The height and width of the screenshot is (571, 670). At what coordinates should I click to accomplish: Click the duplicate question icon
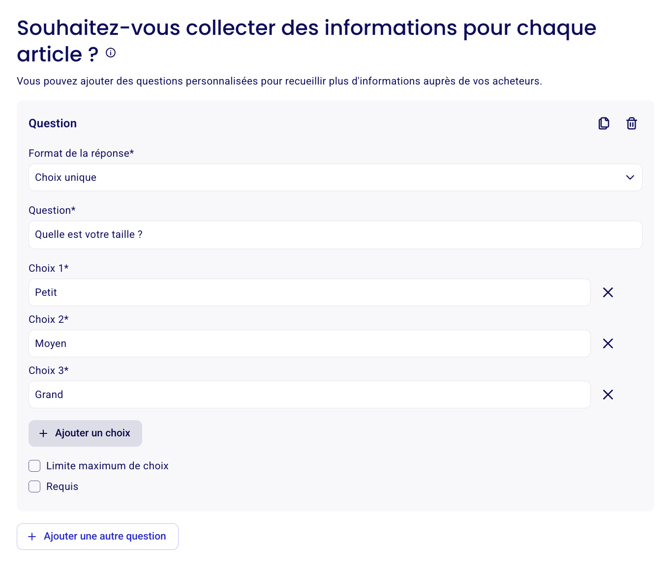click(x=603, y=124)
